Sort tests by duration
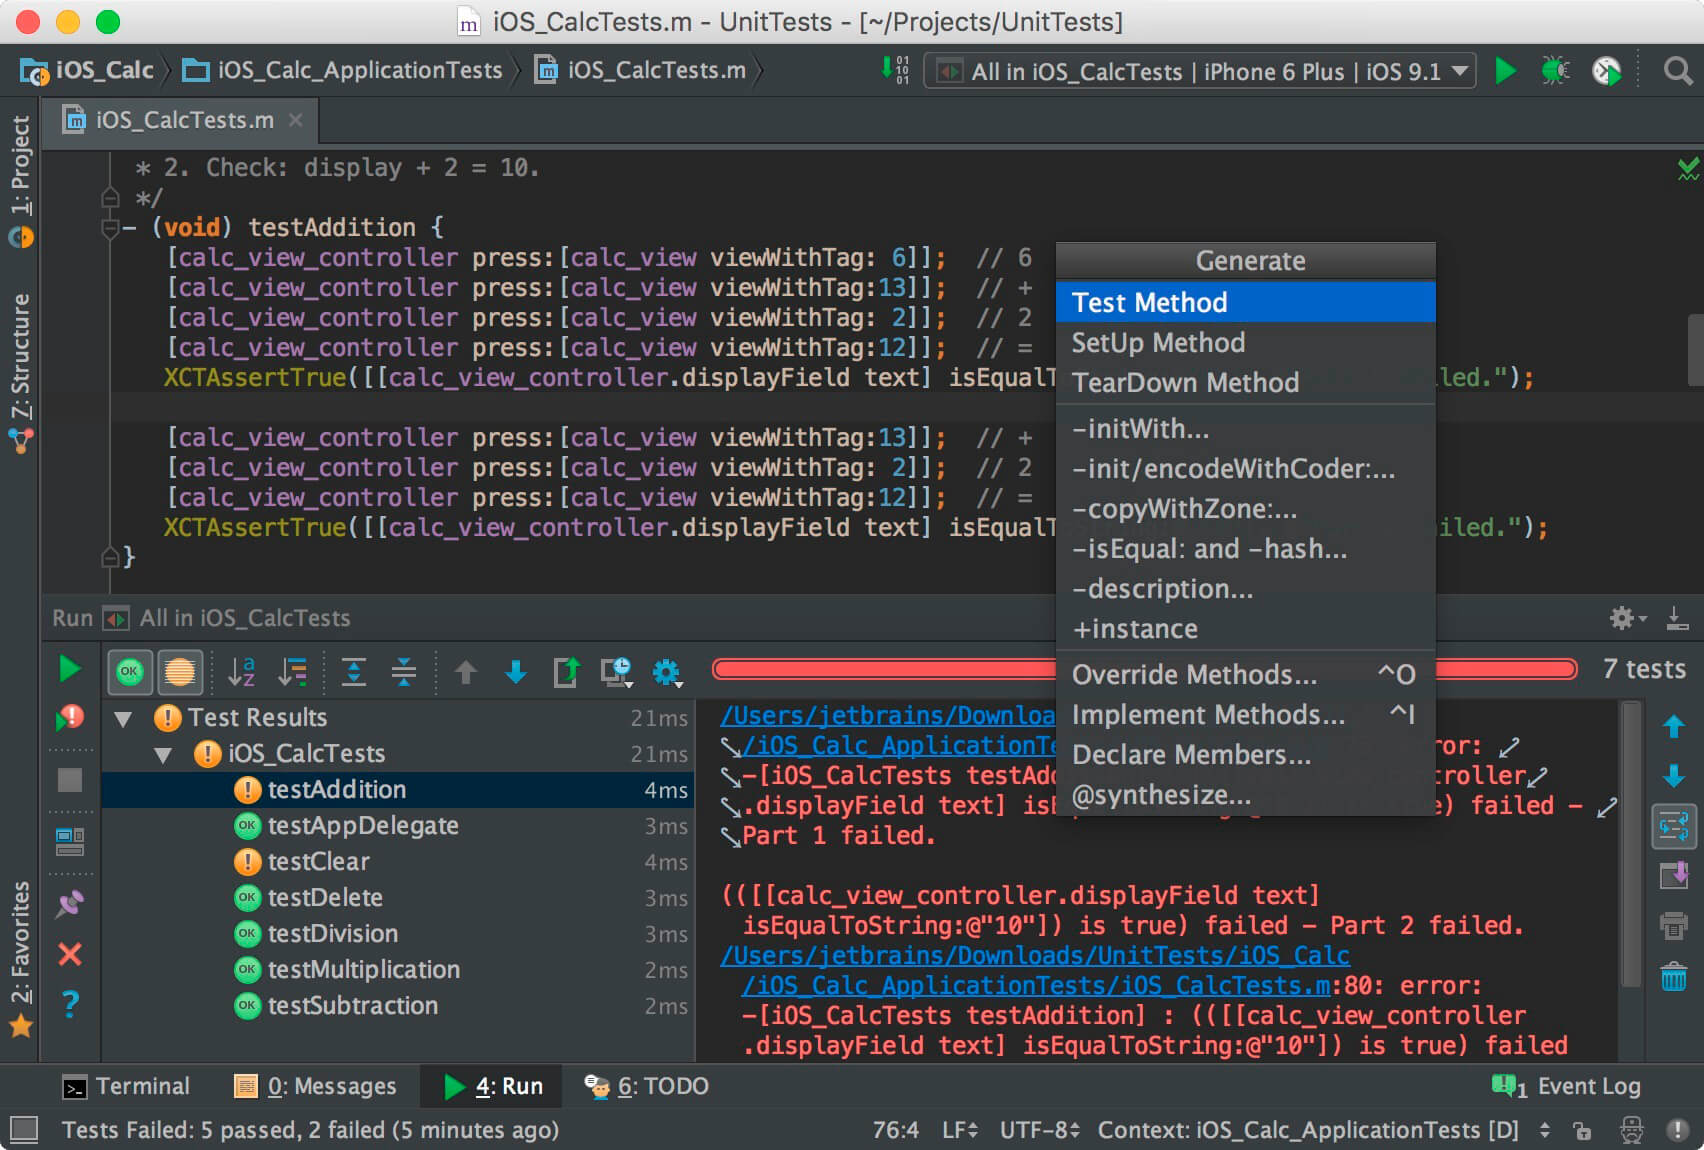 [293, 671]
